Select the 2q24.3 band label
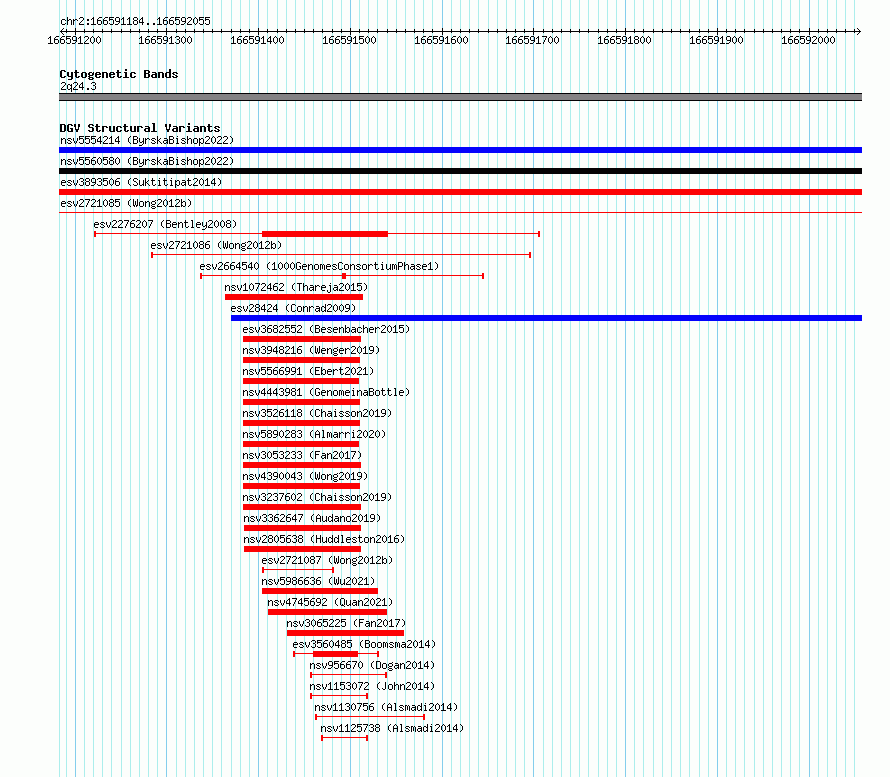 tap(78, 86)
